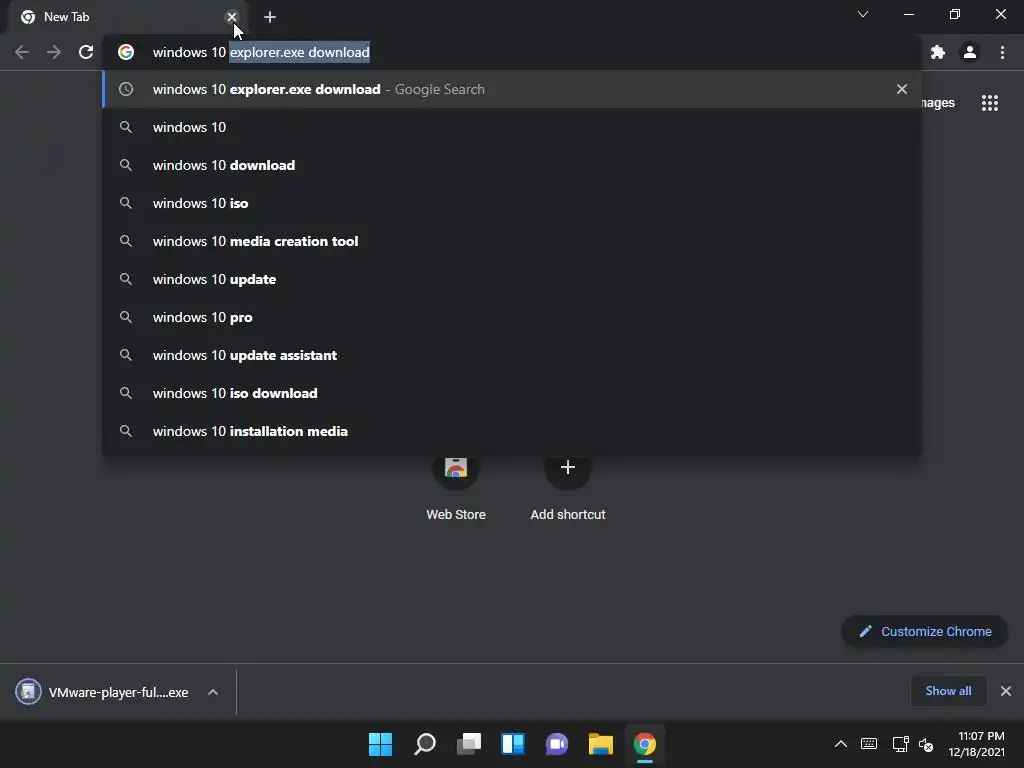Viewport: 1024px width, 768px height.
Task: Click the network status tray icon
Action: [x=901, y=744]
